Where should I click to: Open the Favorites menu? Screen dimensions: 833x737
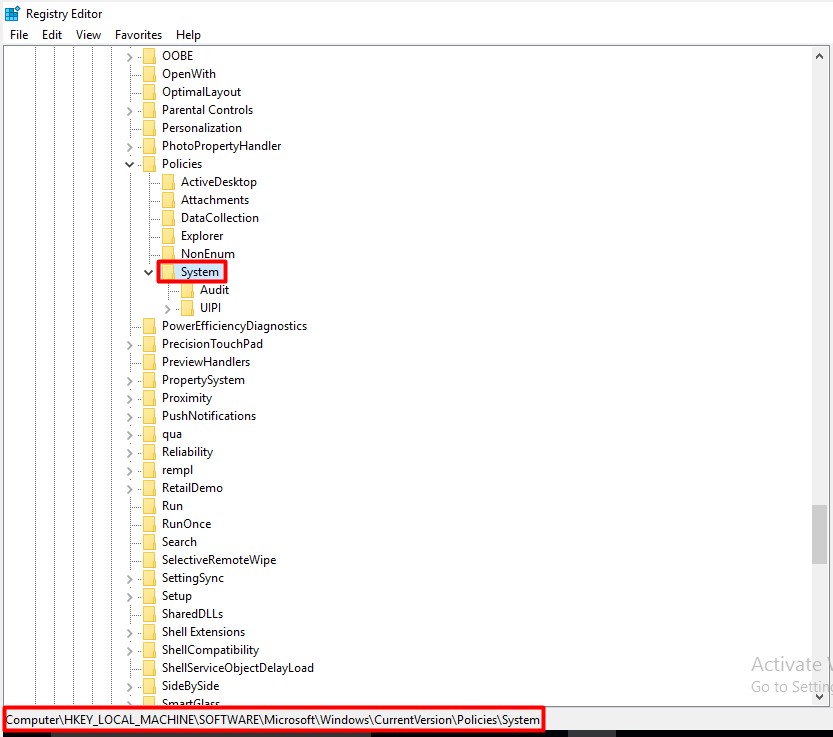[x=138, y=35]
